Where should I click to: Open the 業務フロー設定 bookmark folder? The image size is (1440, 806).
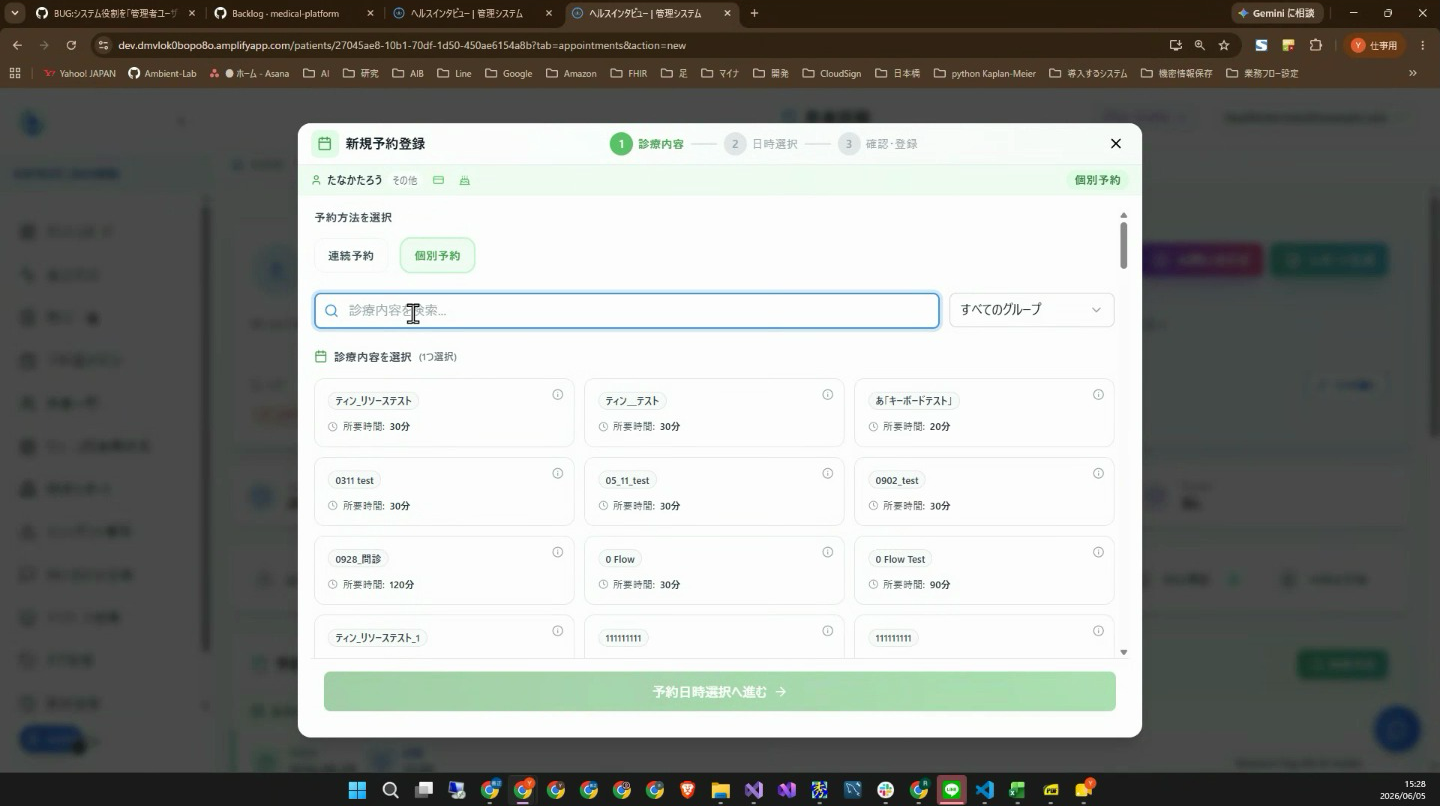click(x=1262, y=73)
